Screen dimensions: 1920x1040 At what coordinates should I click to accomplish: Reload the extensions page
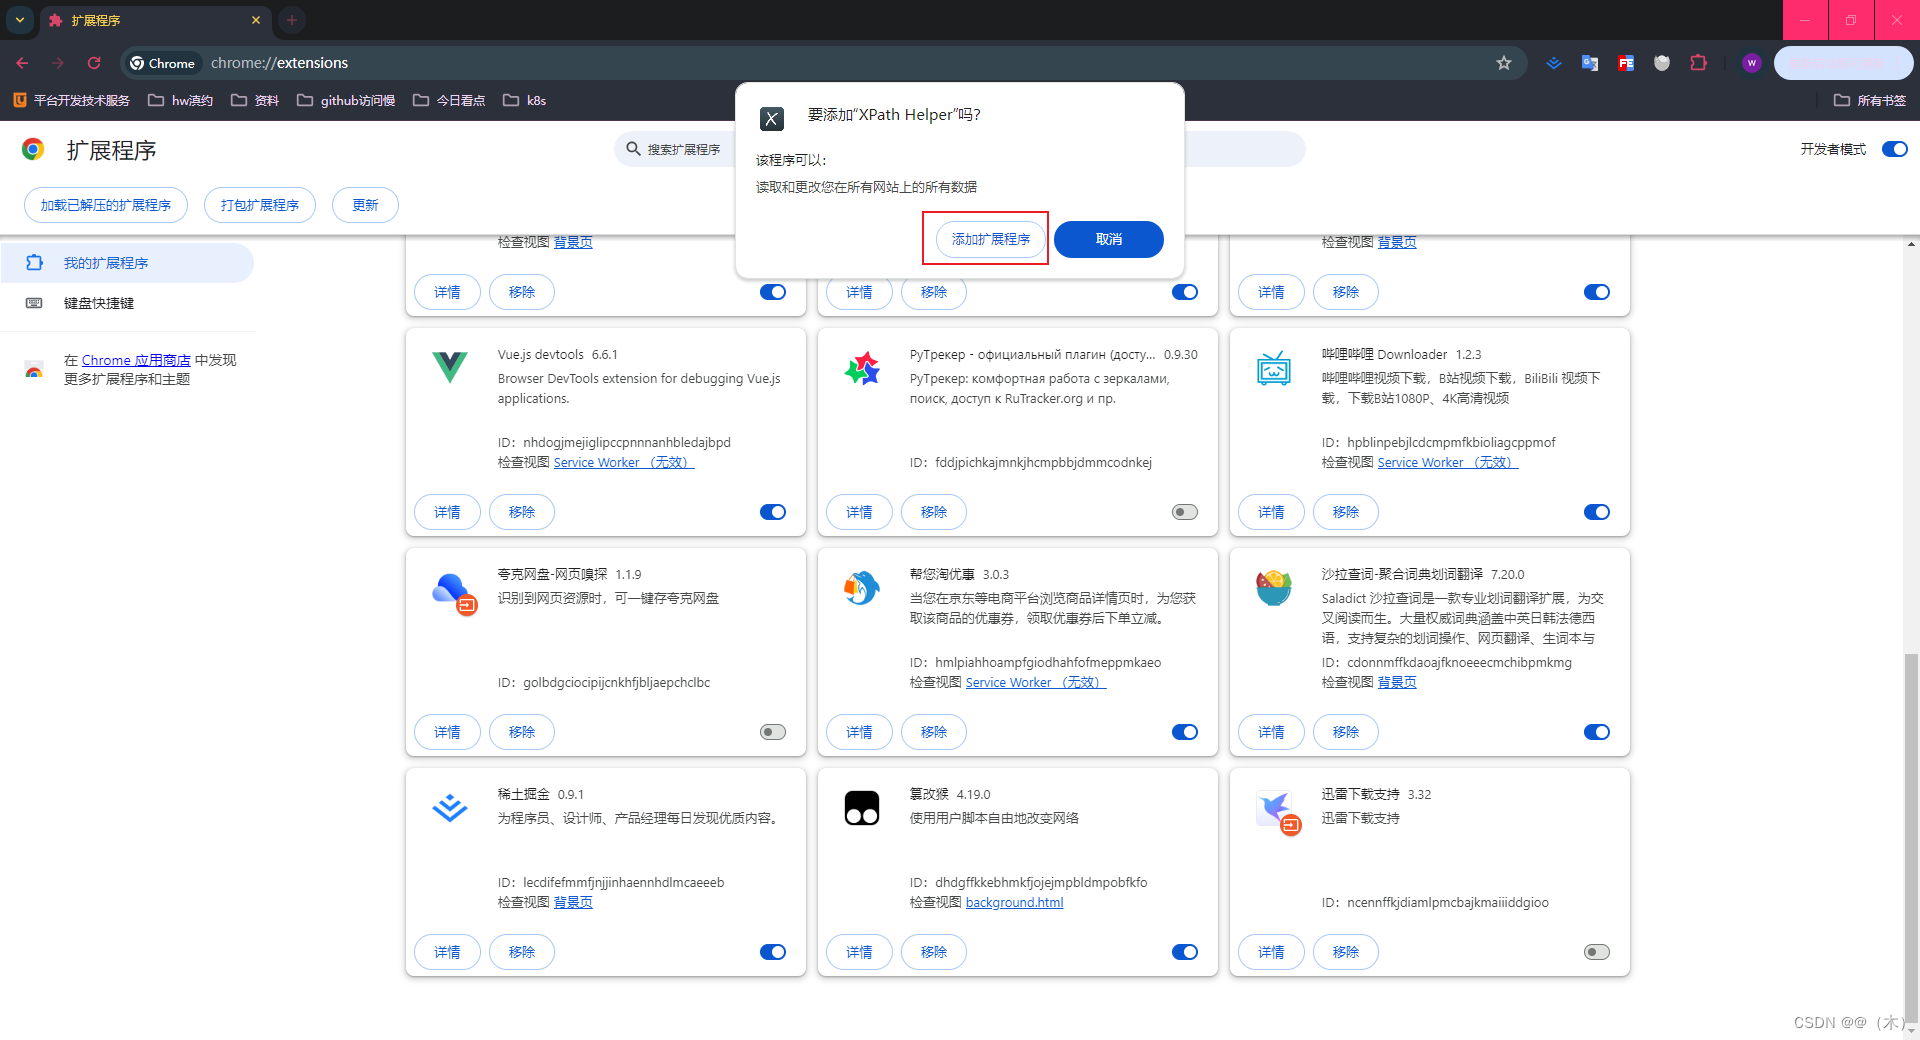click(x=94, y=63)
